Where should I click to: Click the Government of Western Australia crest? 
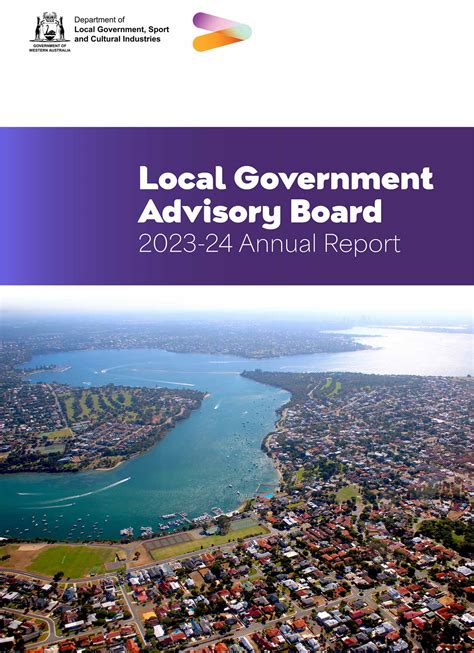(x=50, y=32)
